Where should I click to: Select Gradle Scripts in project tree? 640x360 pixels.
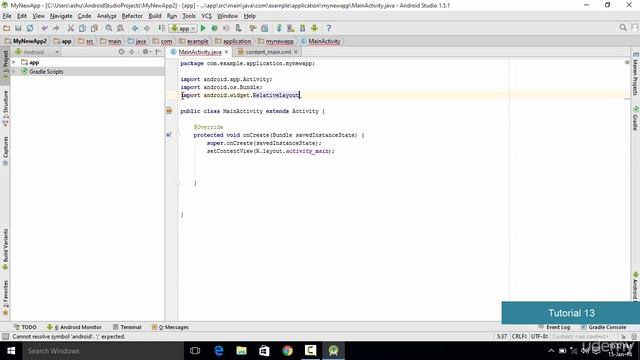(x=46, y=71)
